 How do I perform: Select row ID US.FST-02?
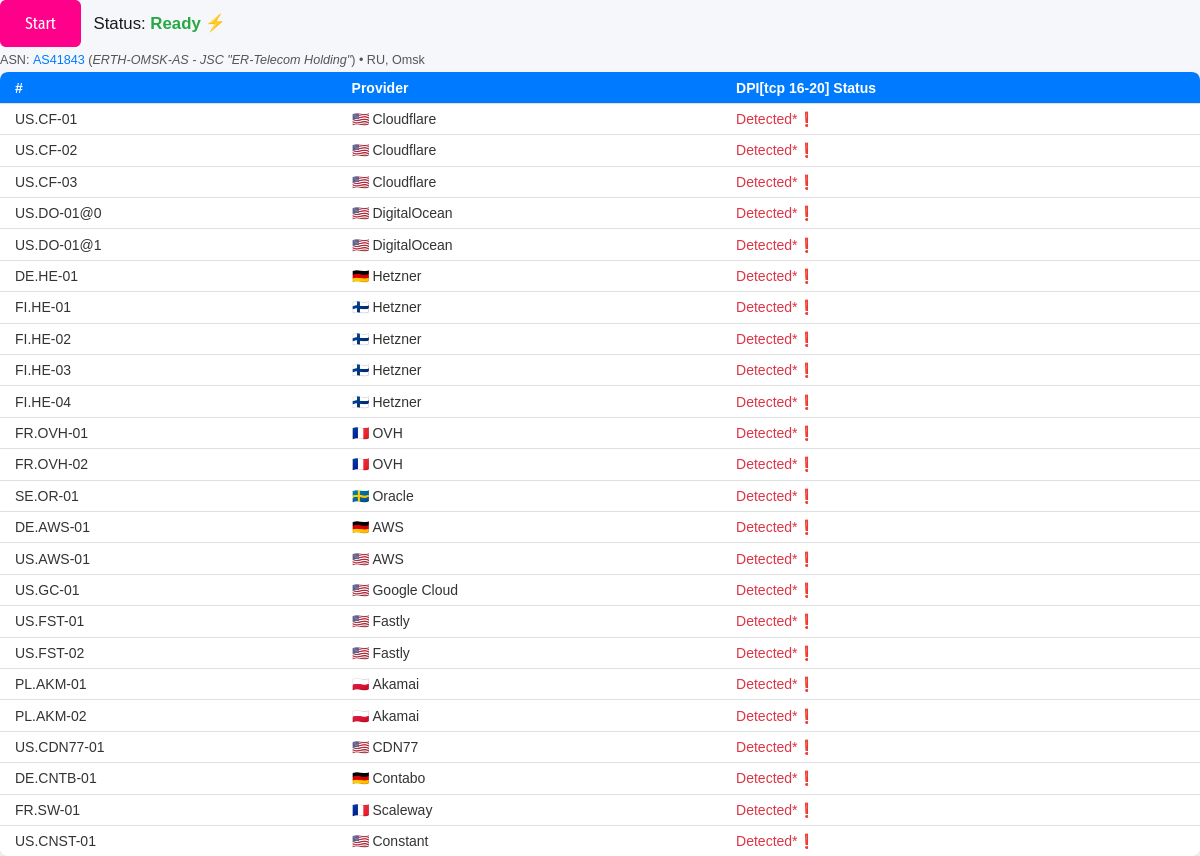tap(50, 653)
